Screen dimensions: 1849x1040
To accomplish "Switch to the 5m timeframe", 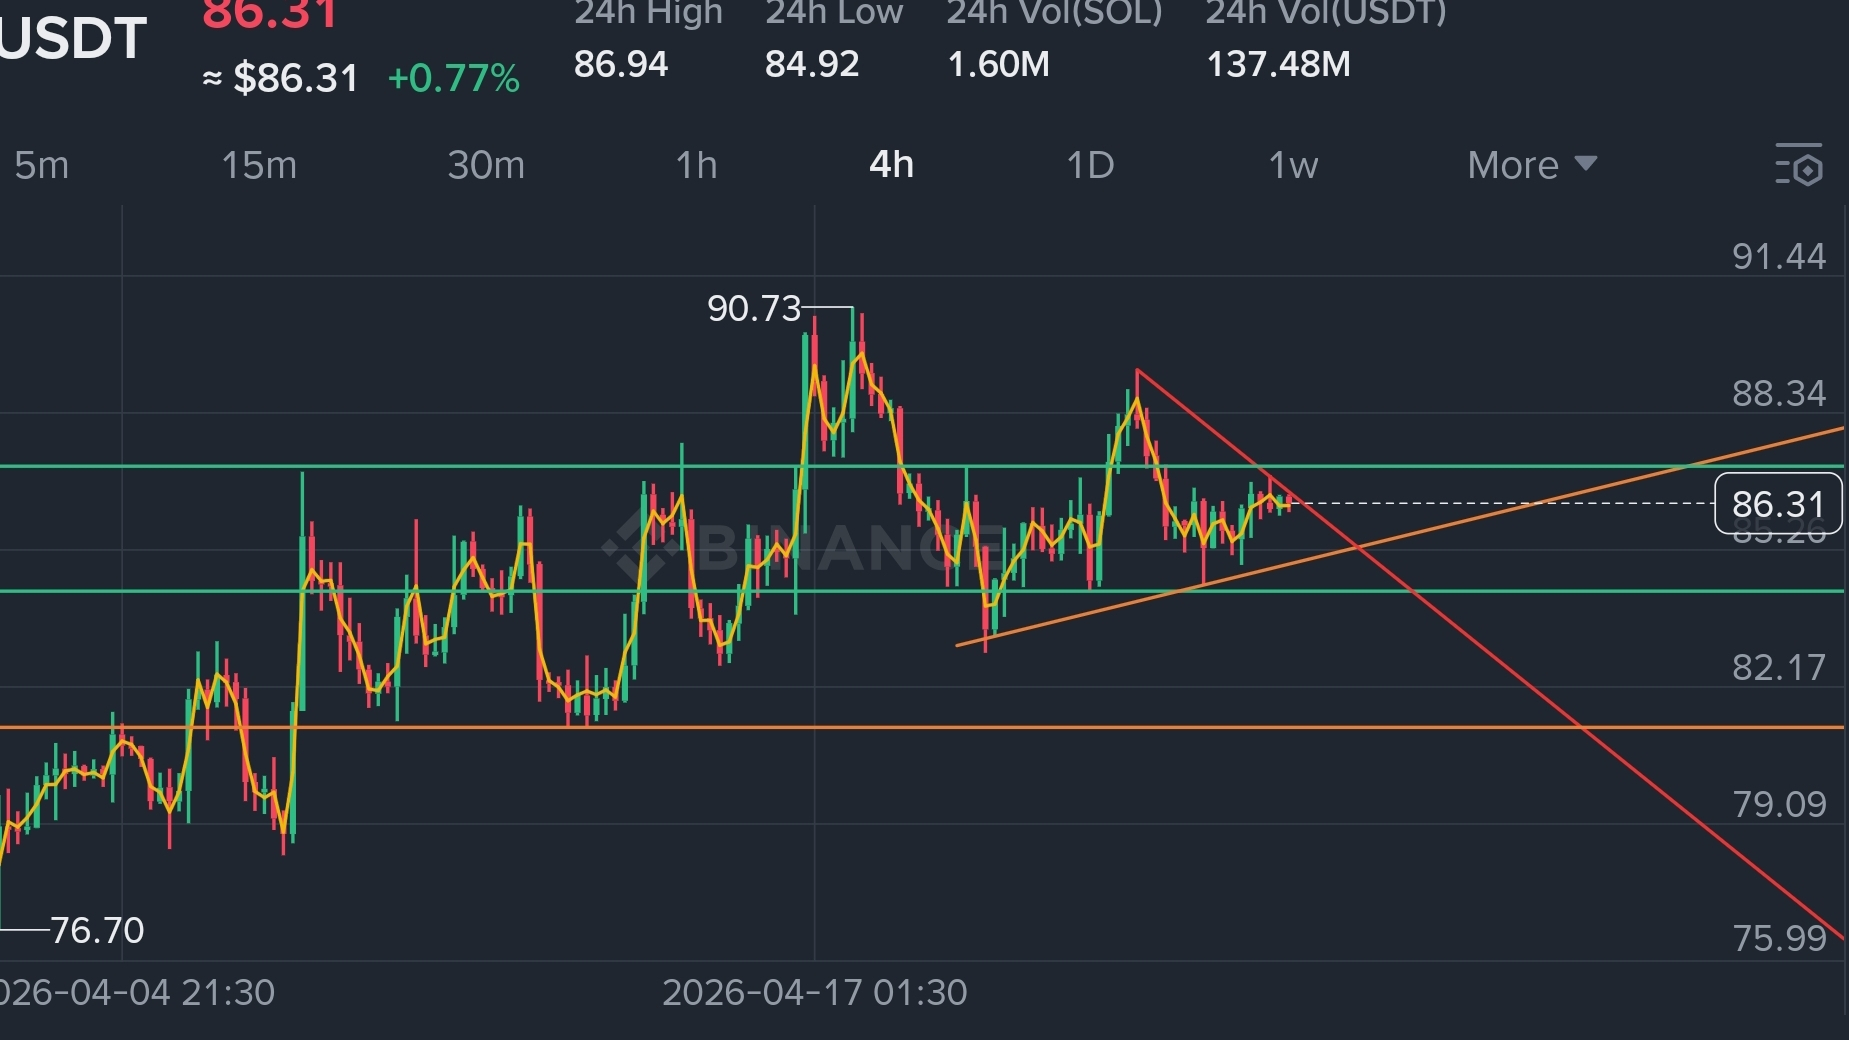I will click(x=42, y=165).
